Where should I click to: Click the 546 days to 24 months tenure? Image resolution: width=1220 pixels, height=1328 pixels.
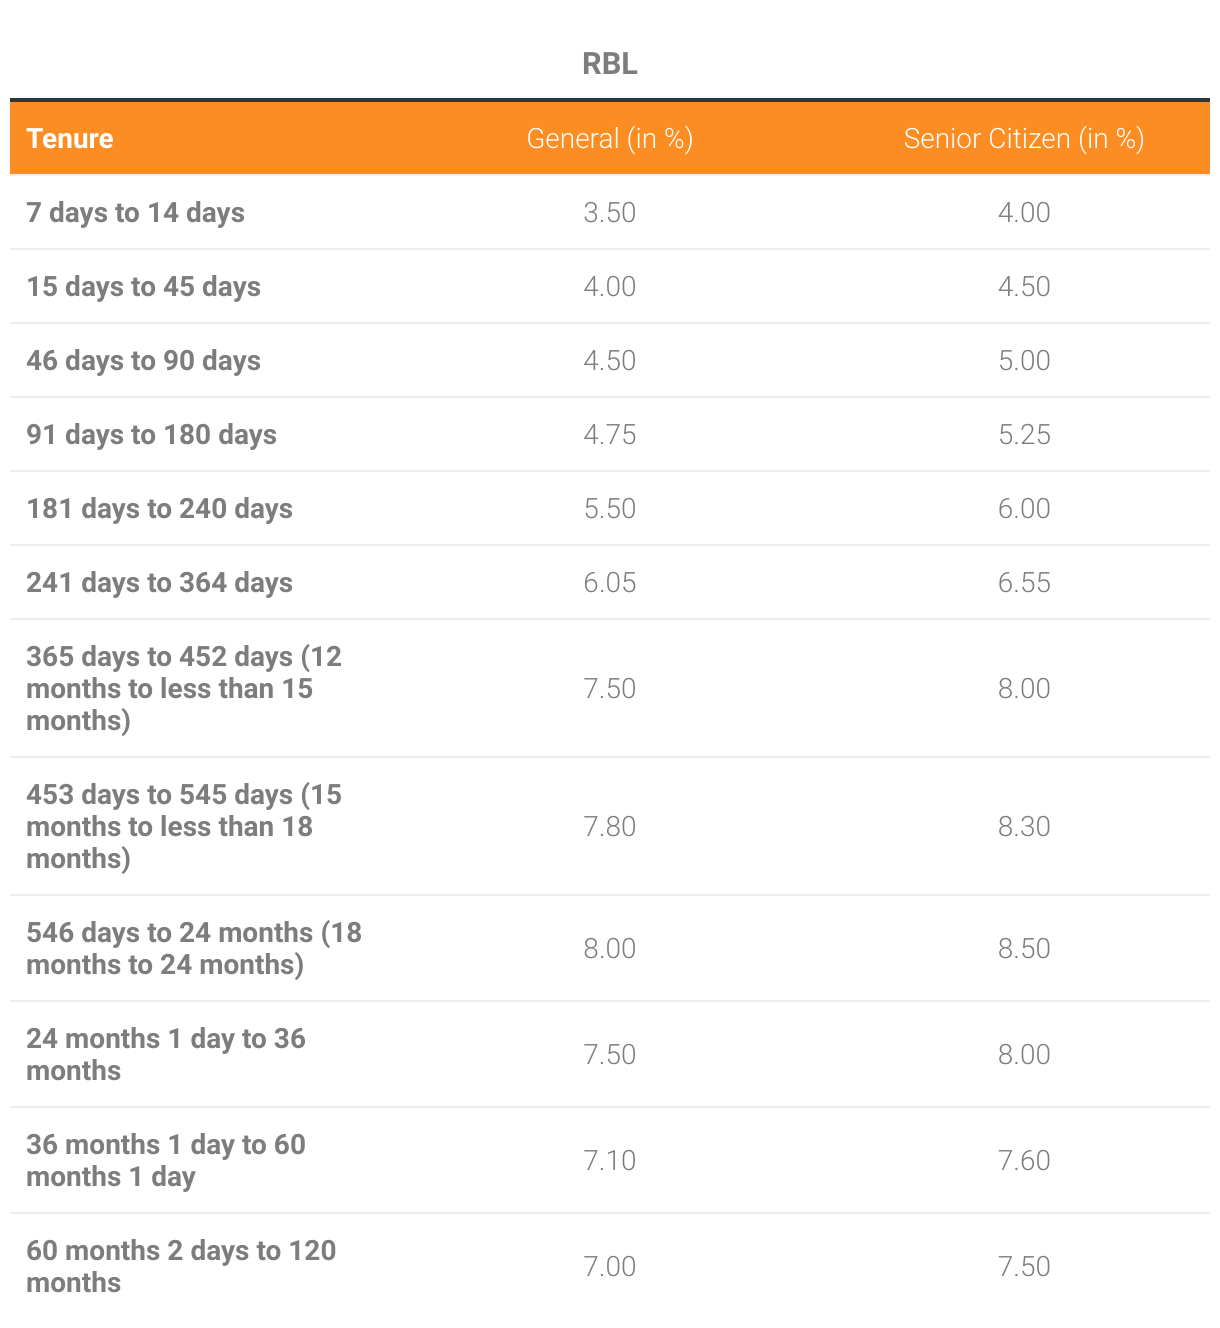[194, 948]
